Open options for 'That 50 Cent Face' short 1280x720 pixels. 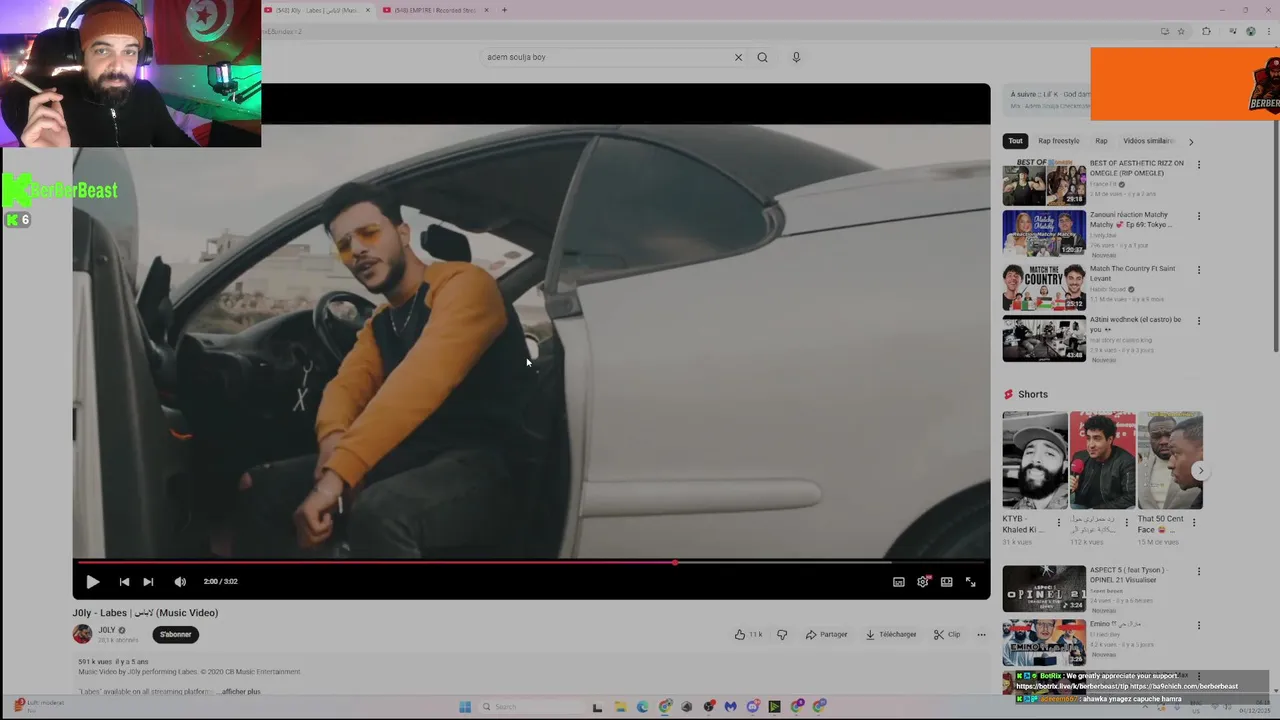[1193, 522]
